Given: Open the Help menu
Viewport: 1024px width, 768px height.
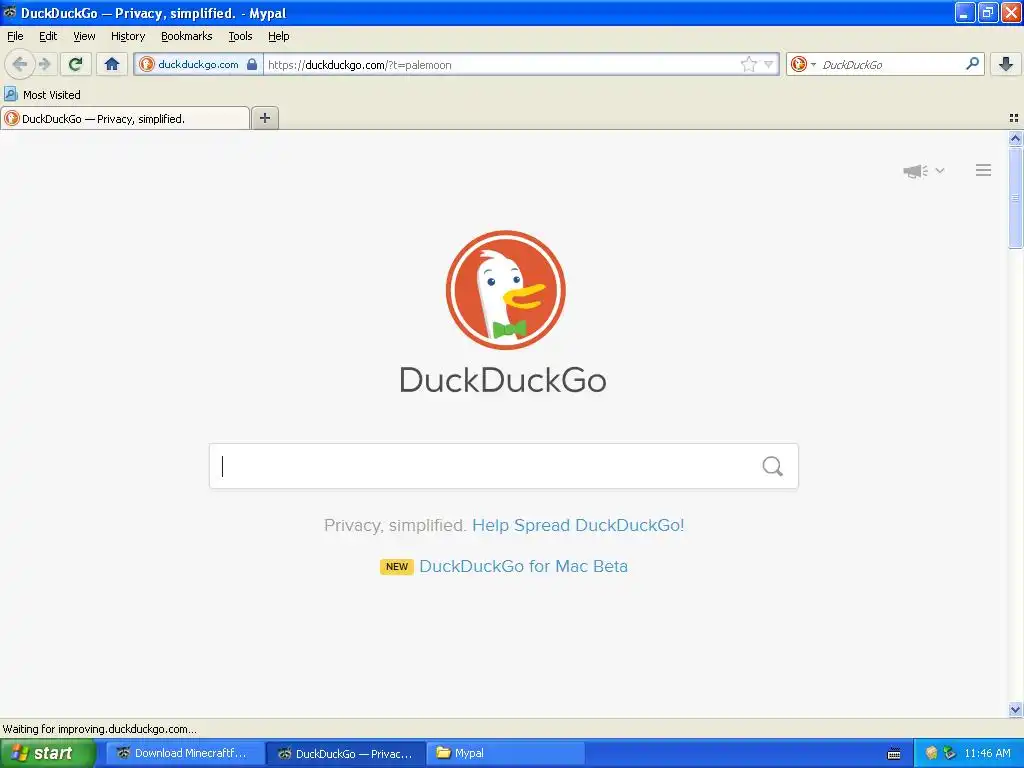Looking at the screenshot, I should (x=279, y=36).
